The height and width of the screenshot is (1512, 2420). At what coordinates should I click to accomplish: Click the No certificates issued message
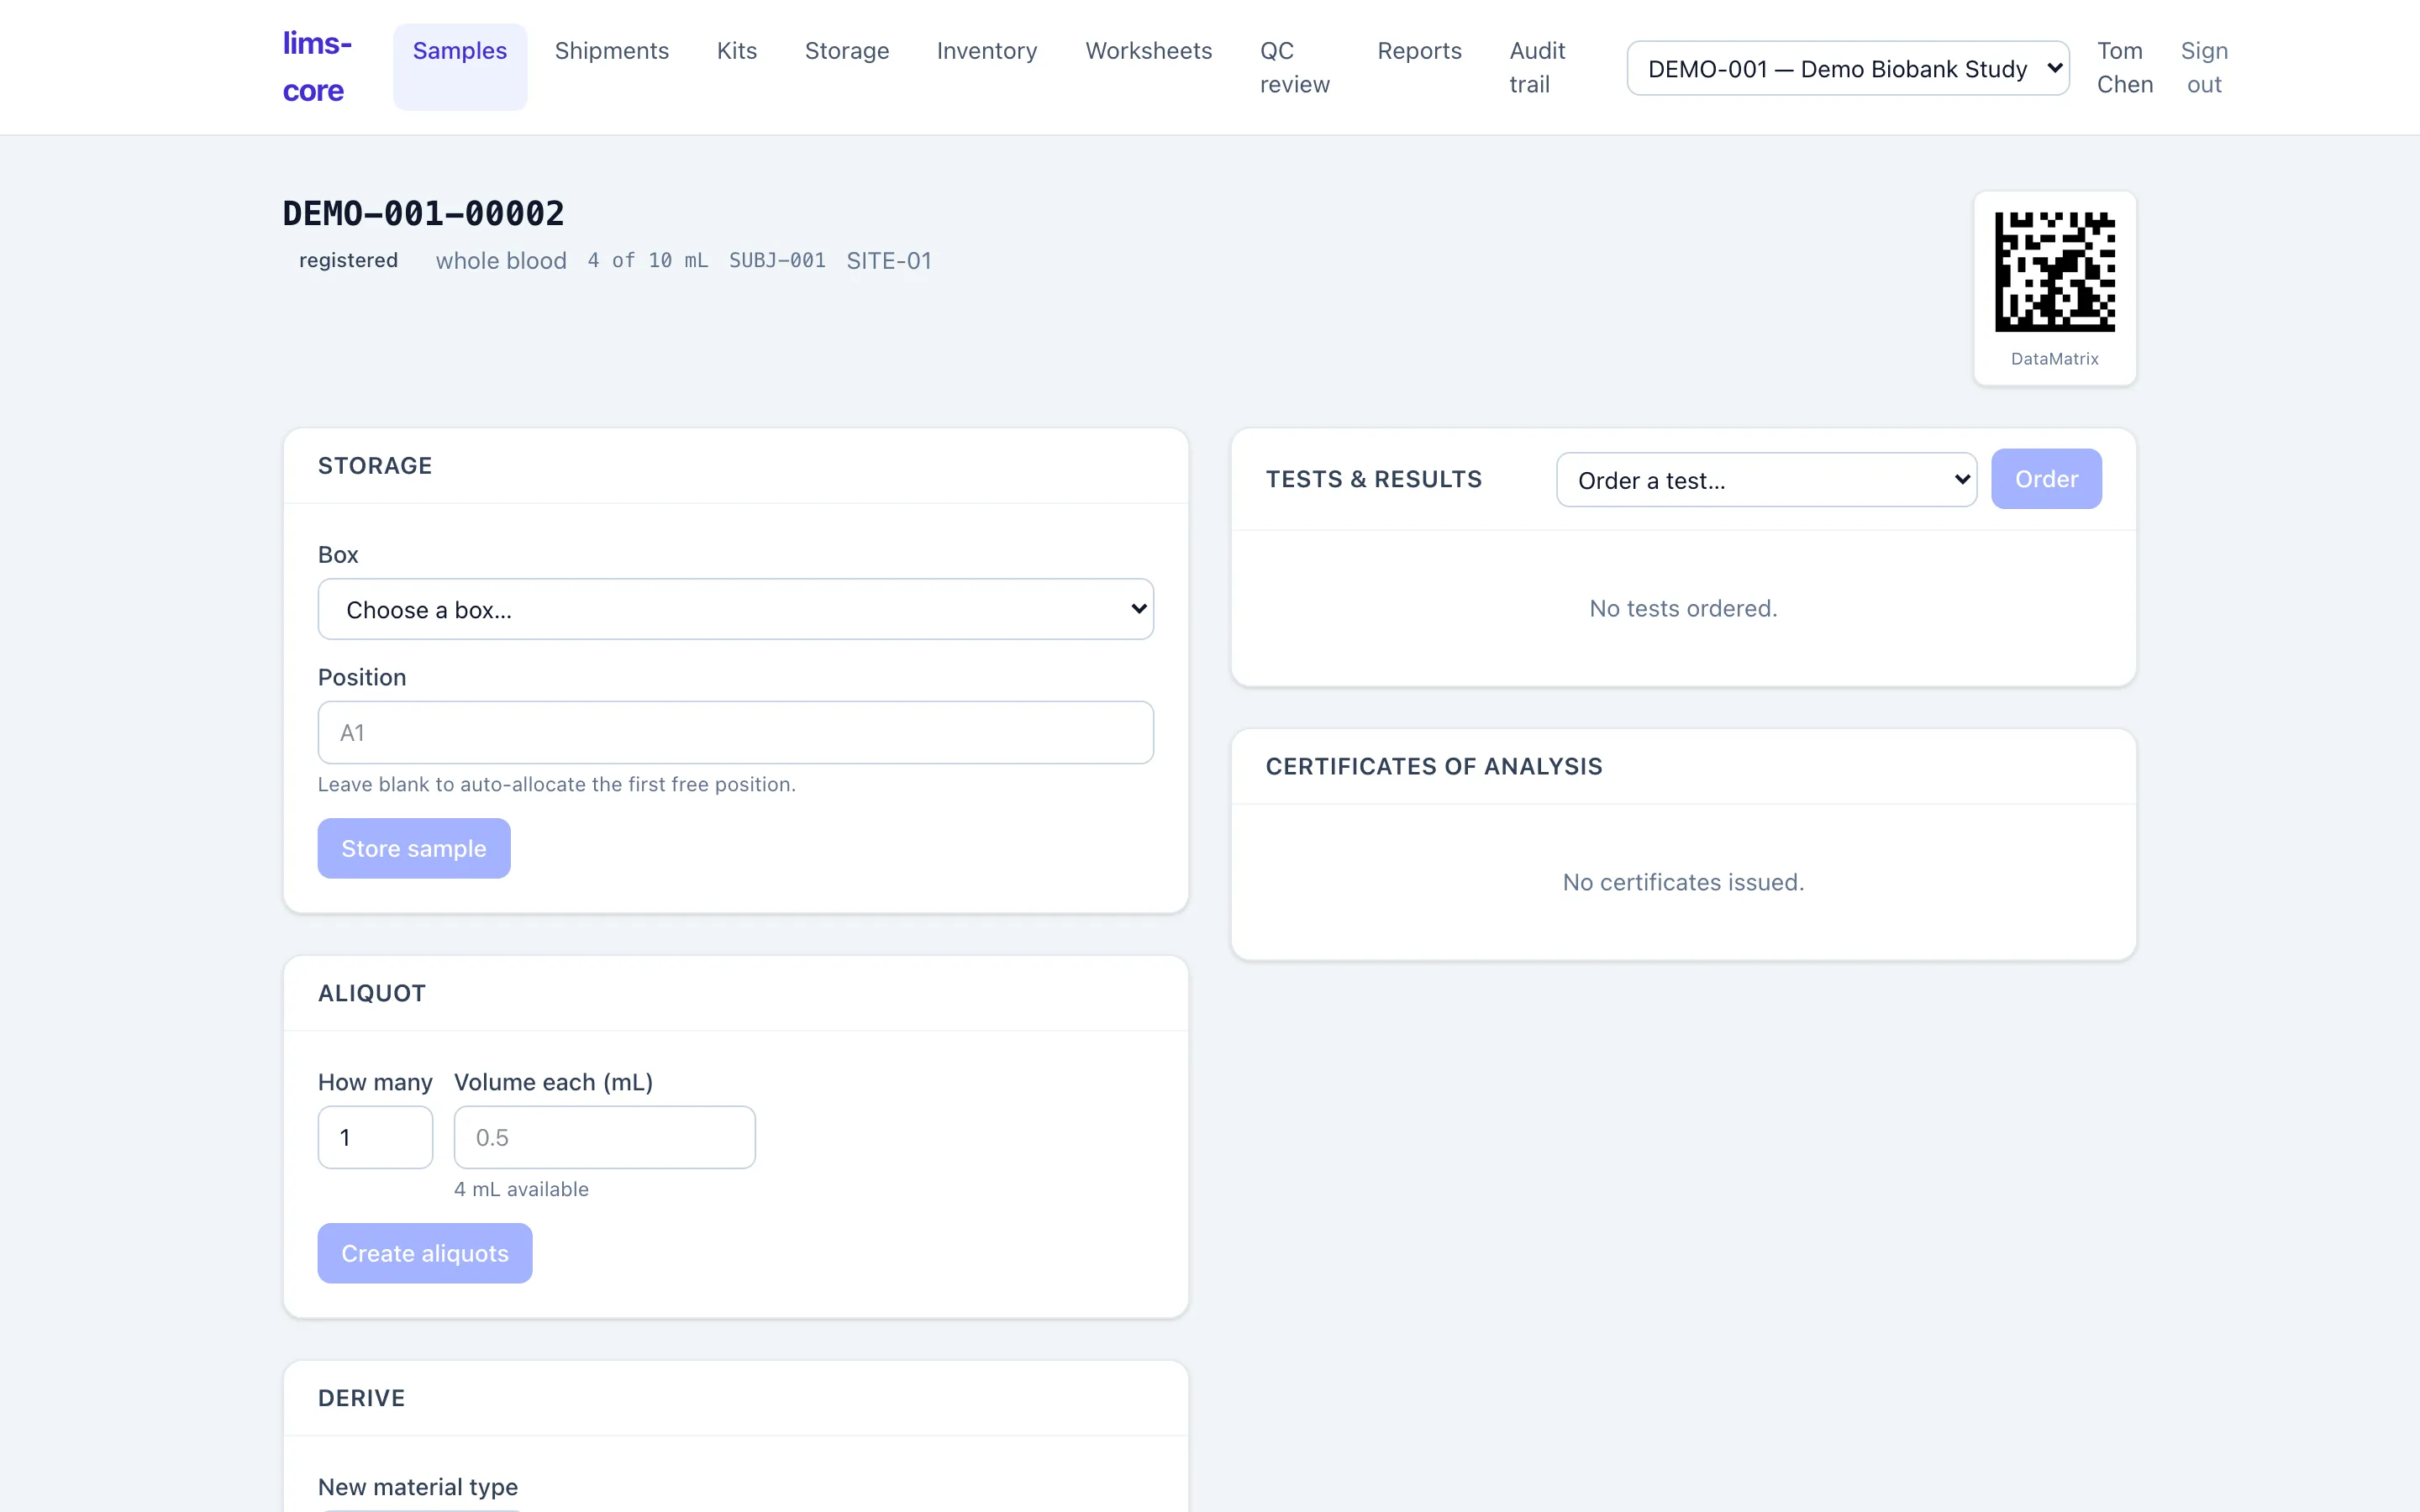tap(1683, 882)
